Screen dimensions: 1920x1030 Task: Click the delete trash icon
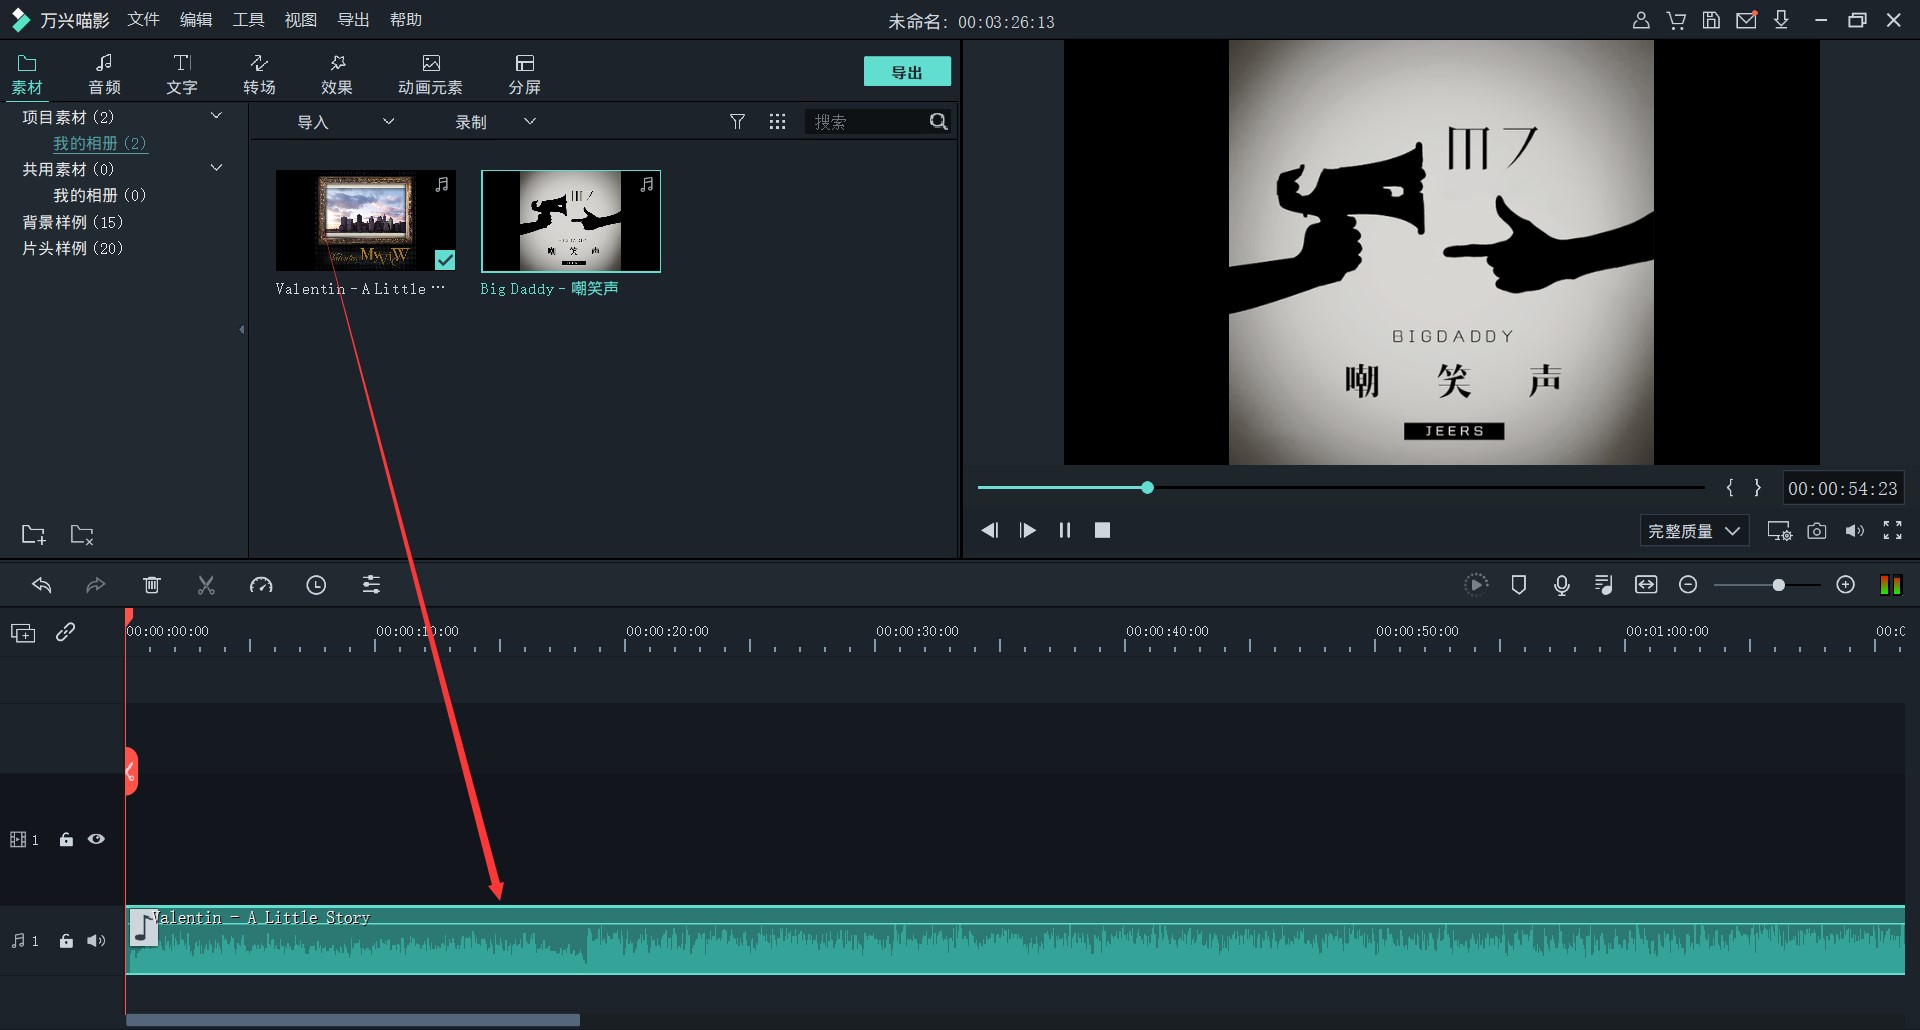(x=152, y=585)
